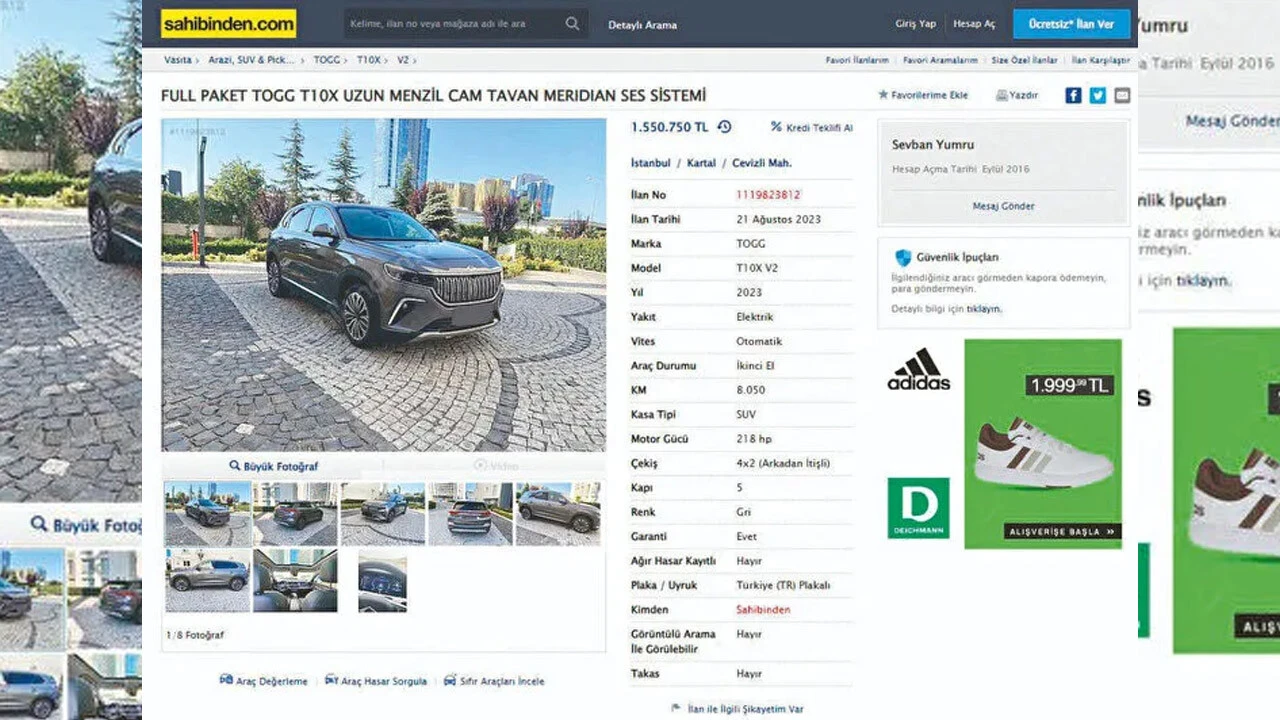Click the email share envelope icon
Screen dimensions: 1280x720
tap(1122, 95)
